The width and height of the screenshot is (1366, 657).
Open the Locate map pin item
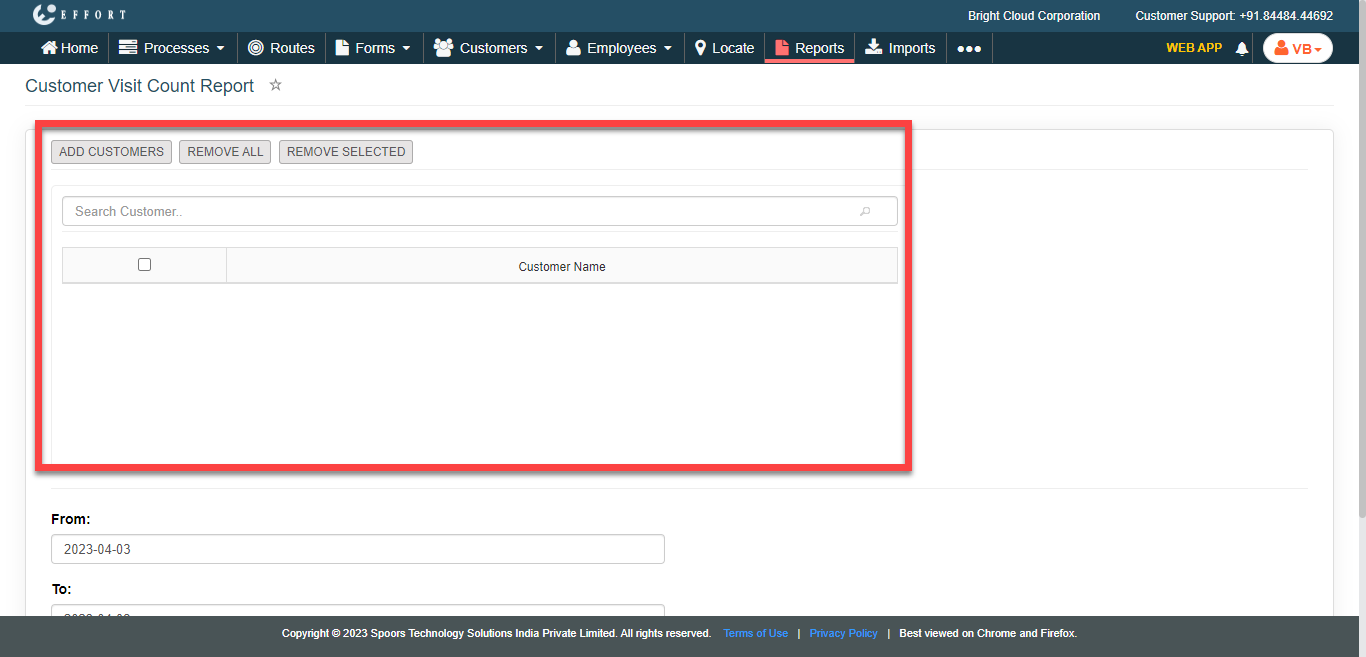(x=701, y=48)
